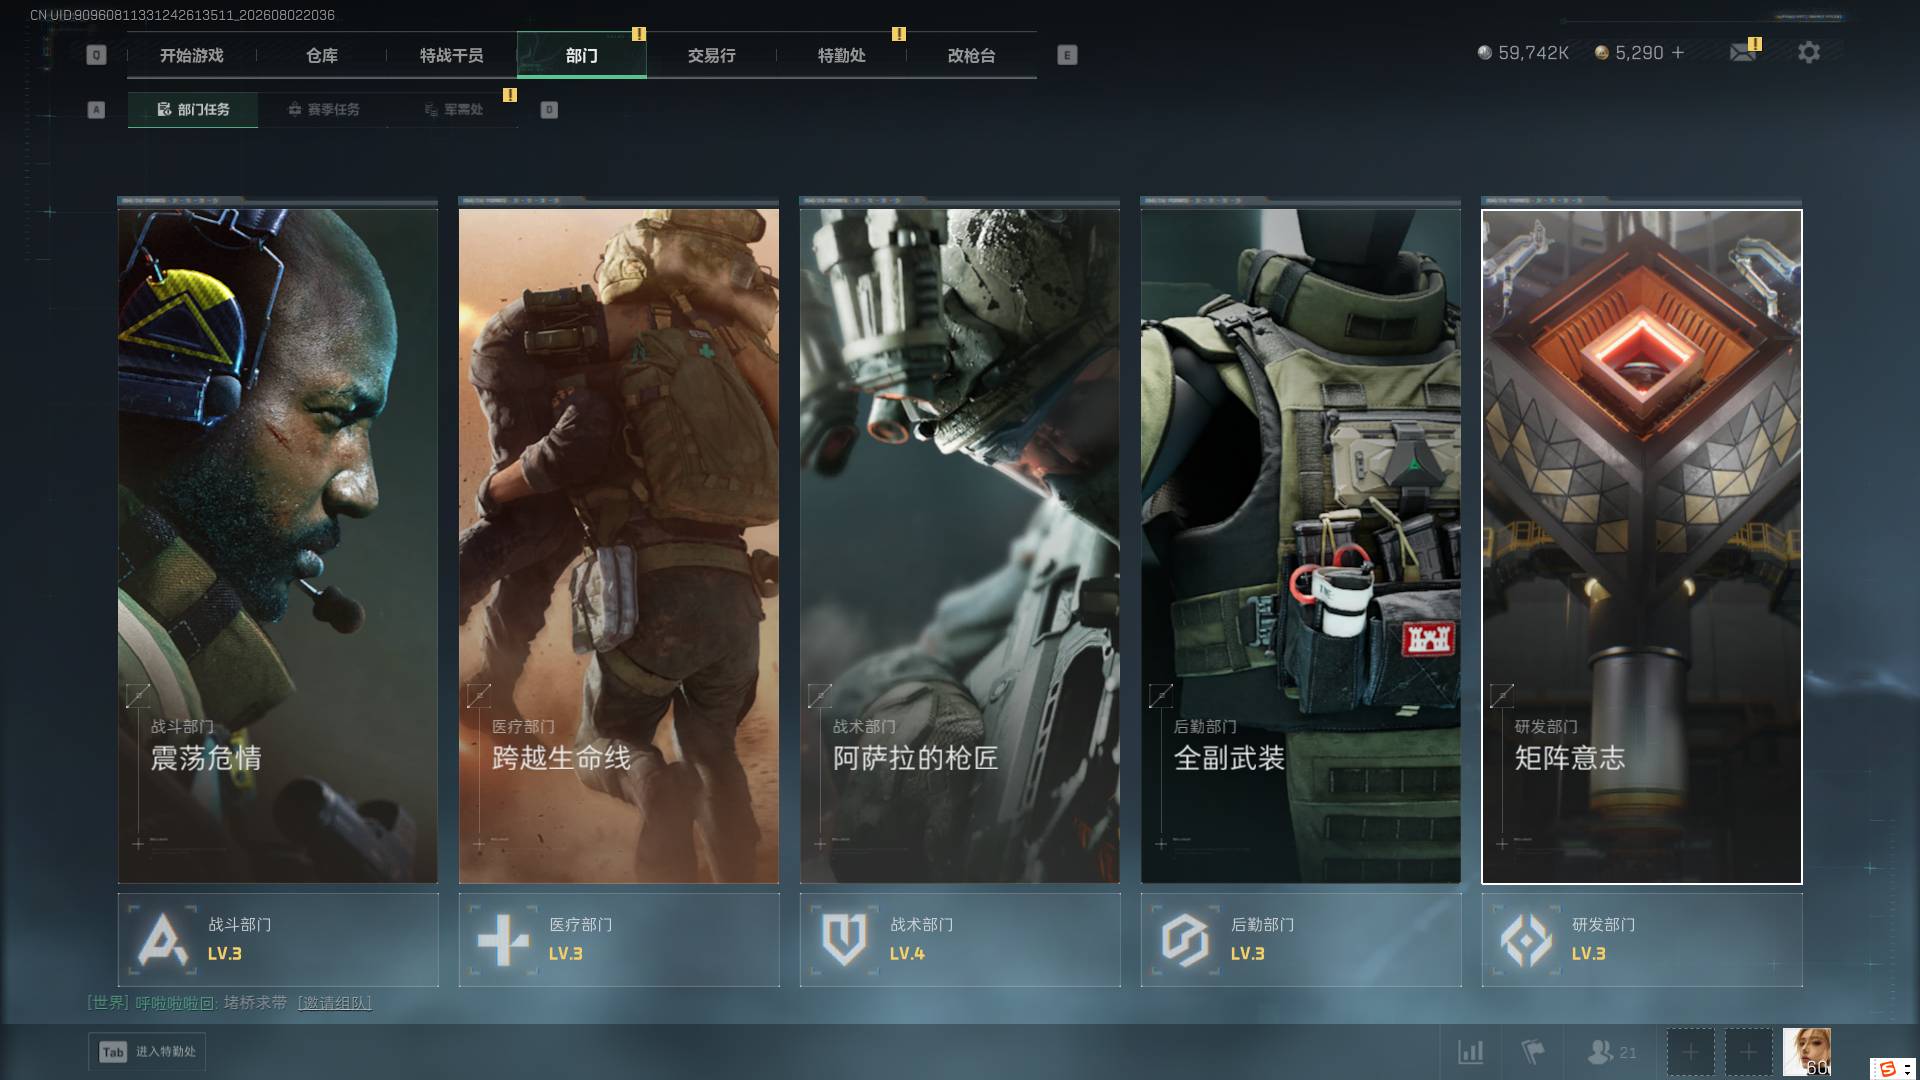
Task: Select the 部门 tab
Action: [582, 56]
